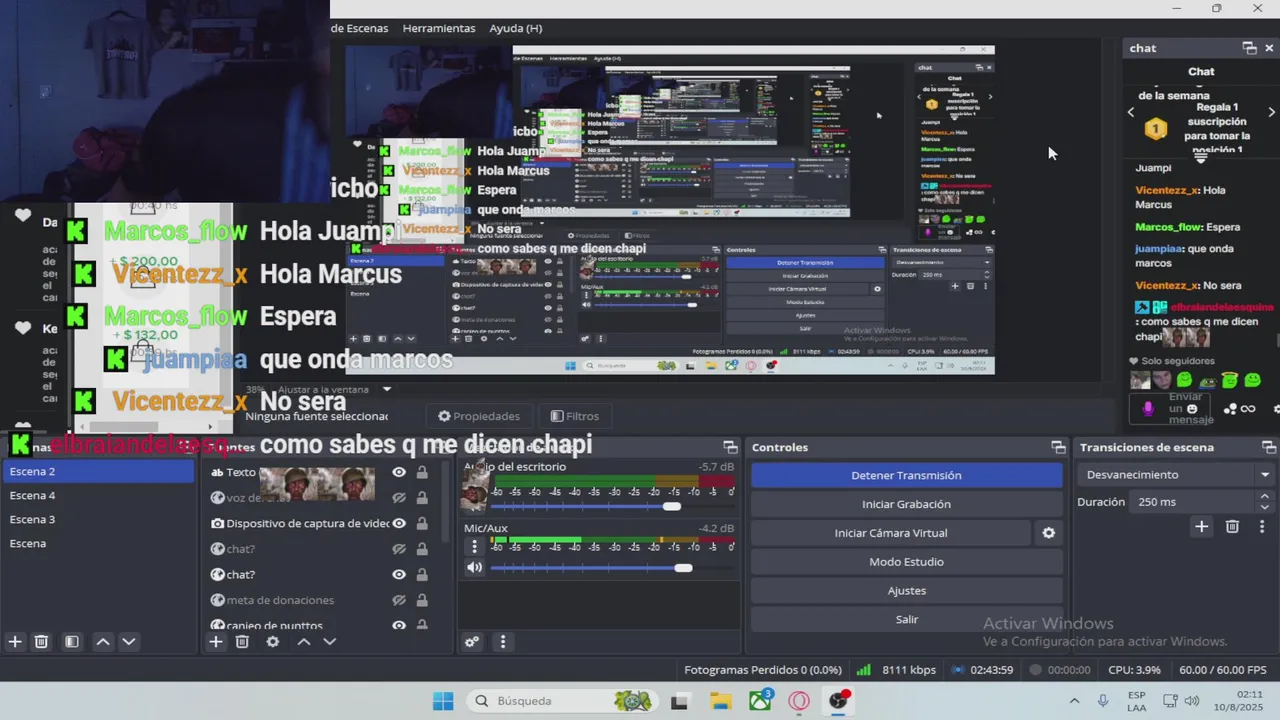Image resolution: width=1280 pixels, height=720 pixels.
Task: Open Mic/Aux three-dot options menu
Action: click(x=475, y=546)
